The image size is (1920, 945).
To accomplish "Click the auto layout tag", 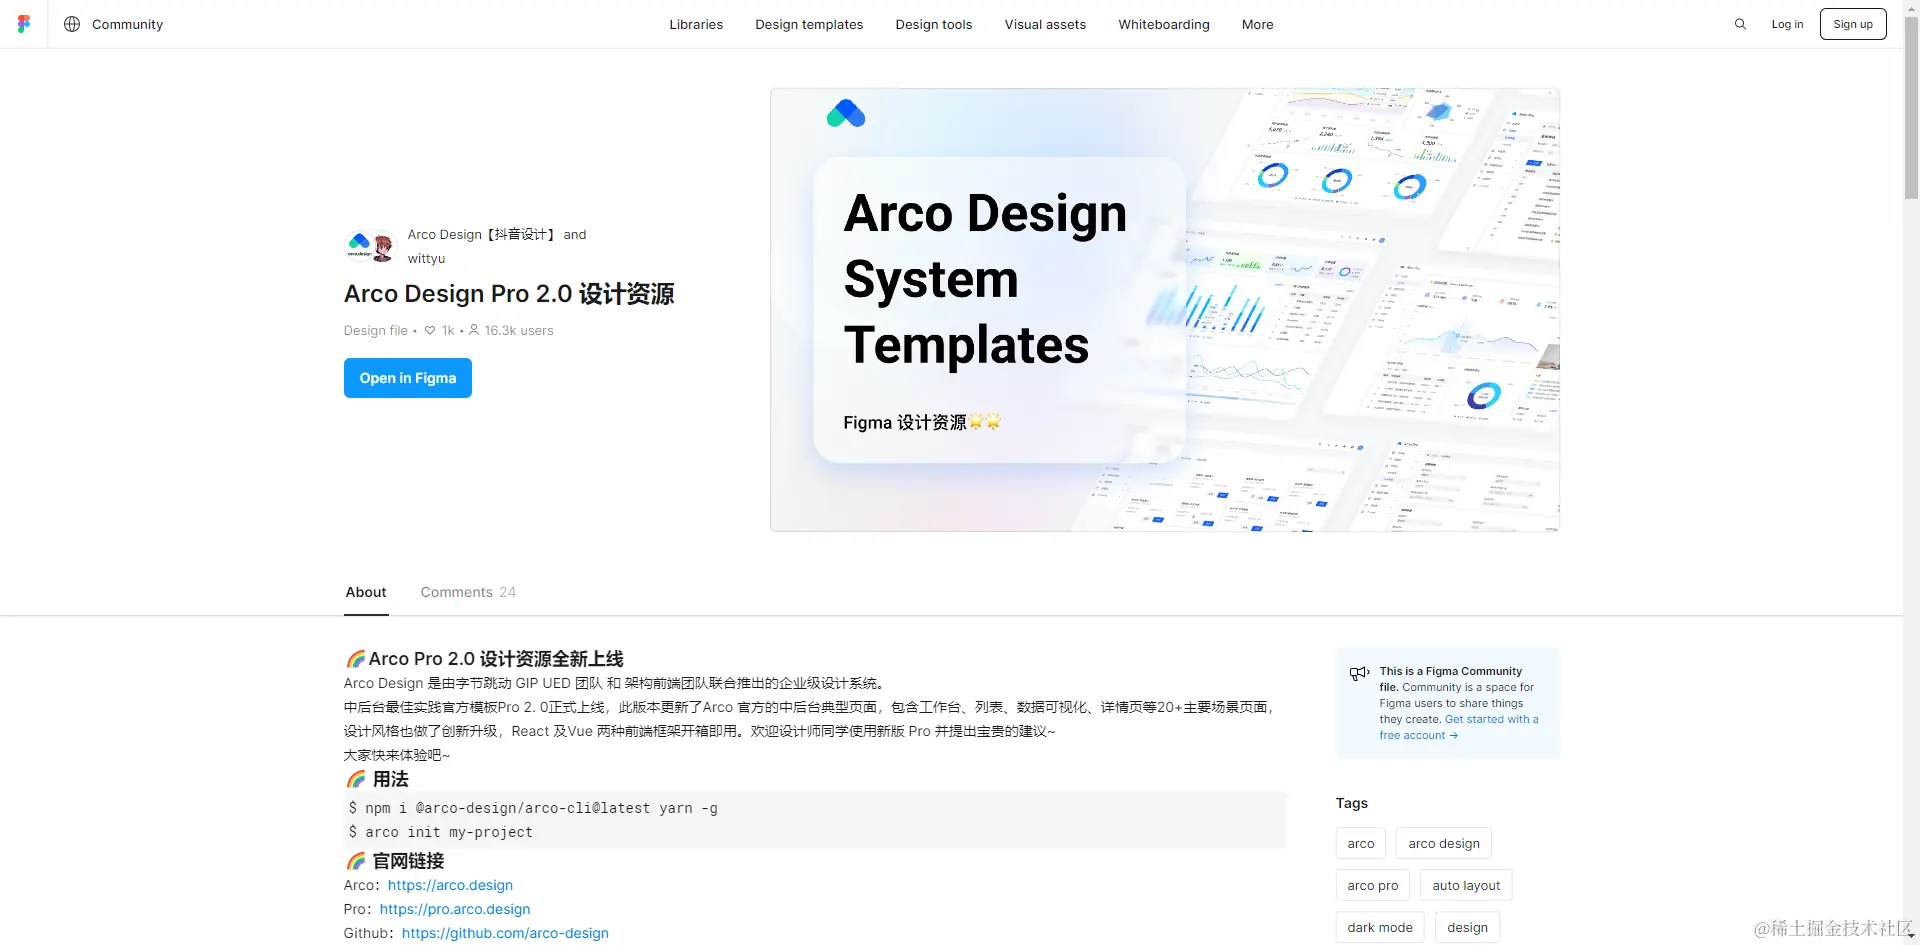I will pyautogui.click(x=1466, y=885).
